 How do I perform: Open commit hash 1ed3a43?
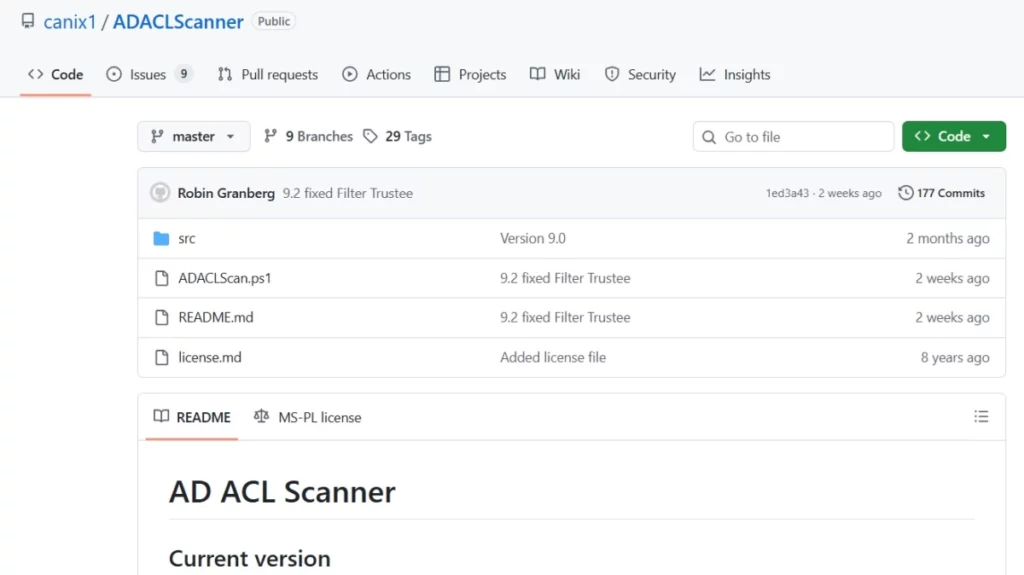point(787,193)
